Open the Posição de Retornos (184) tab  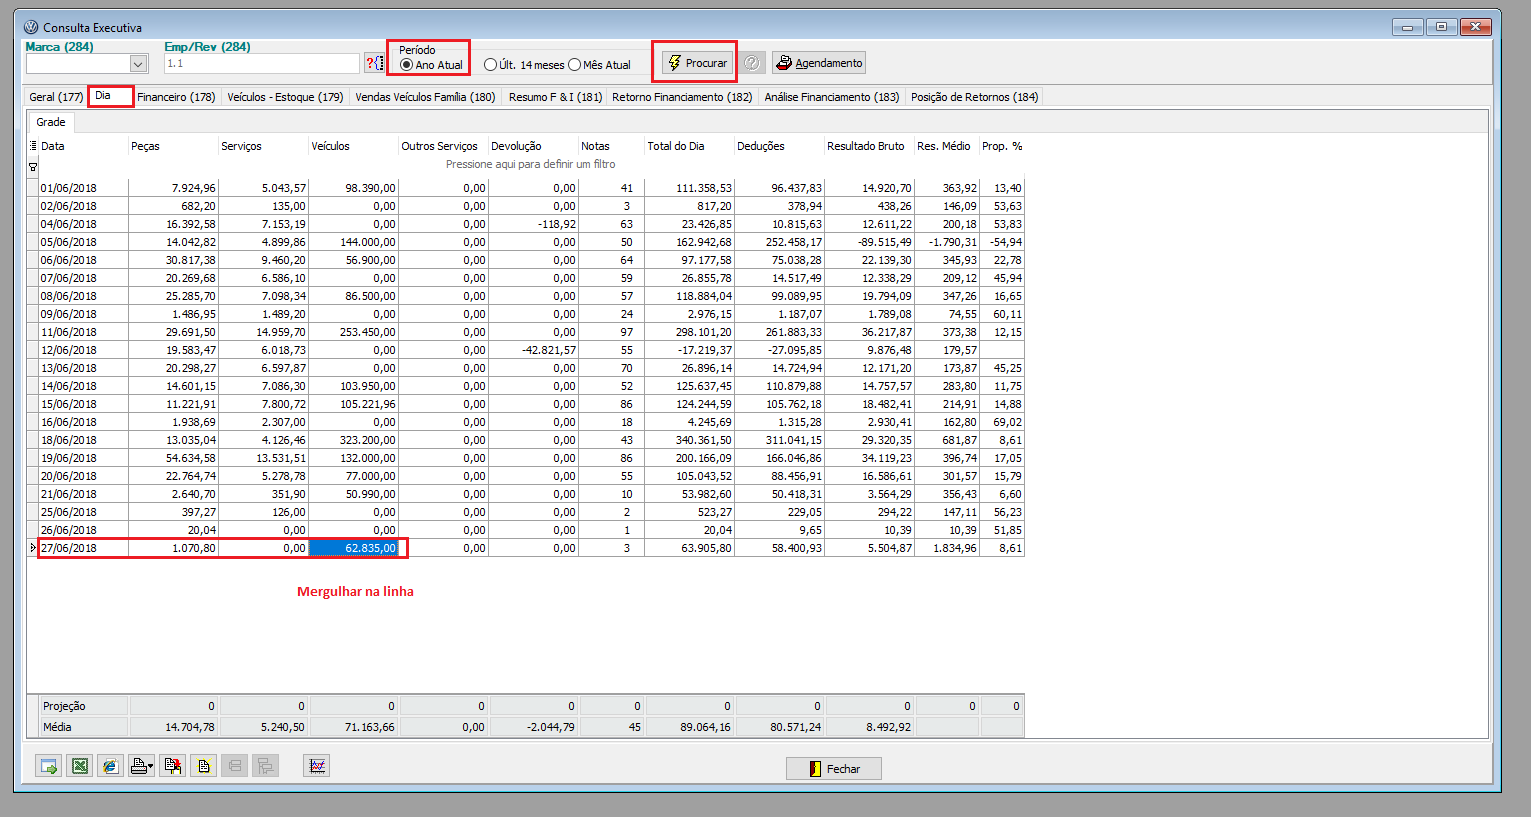[x=974, y=97]
